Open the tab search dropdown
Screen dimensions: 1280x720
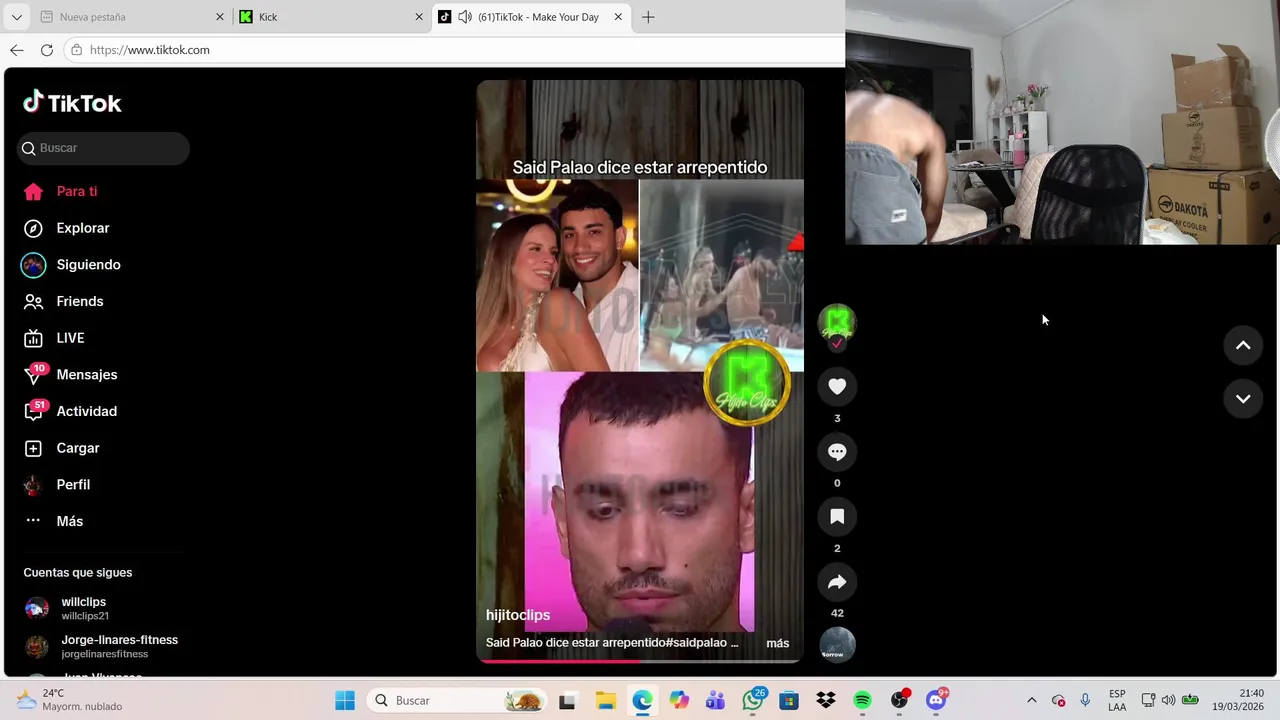[x=16, y=17]
